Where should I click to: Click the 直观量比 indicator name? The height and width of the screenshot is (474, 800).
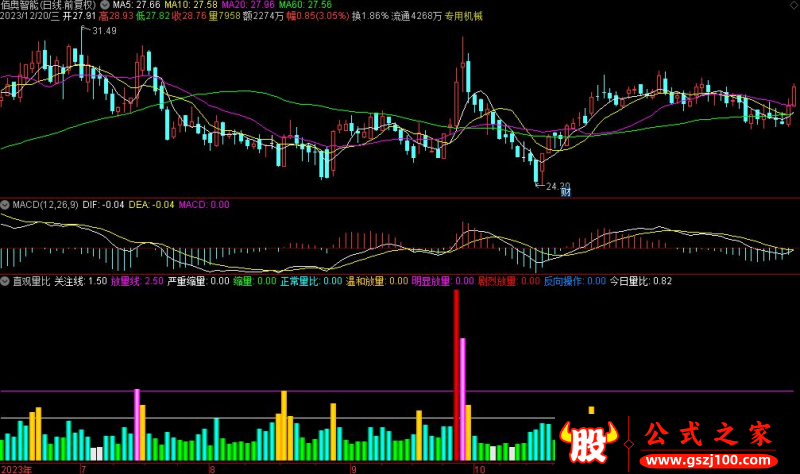(x=31, y=281)
